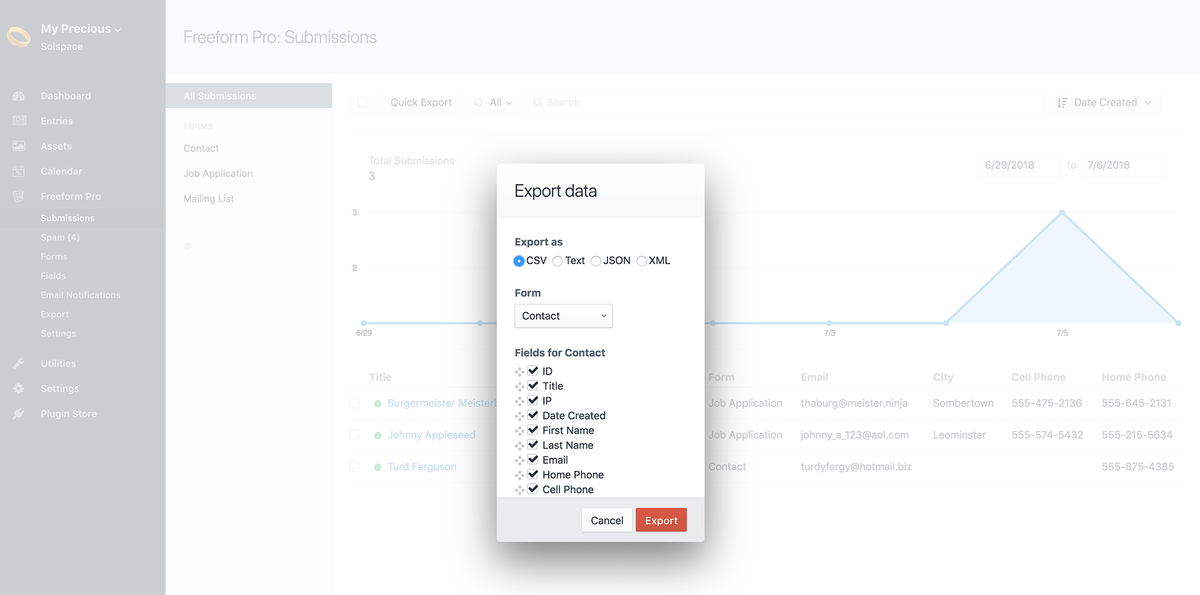
Task: Click the gold ring site logo
Action: 19,37
